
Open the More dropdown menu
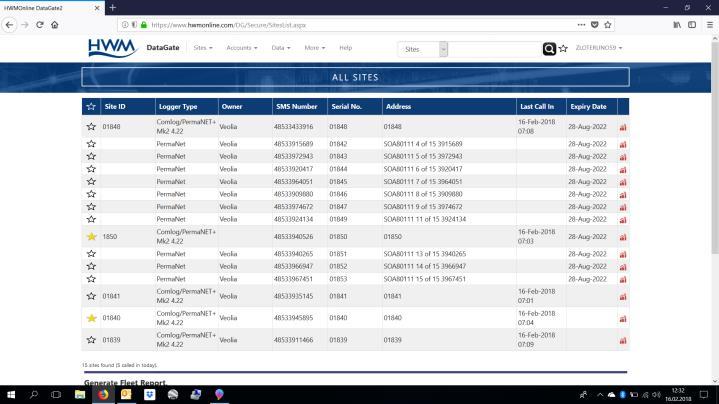point(315,48)
